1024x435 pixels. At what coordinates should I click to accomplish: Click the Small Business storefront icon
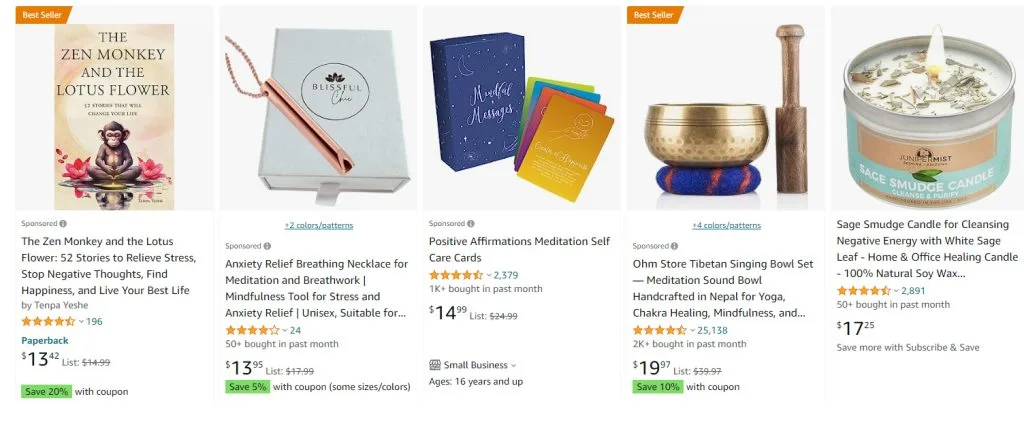pyautogui.click(x=435, y=365)
